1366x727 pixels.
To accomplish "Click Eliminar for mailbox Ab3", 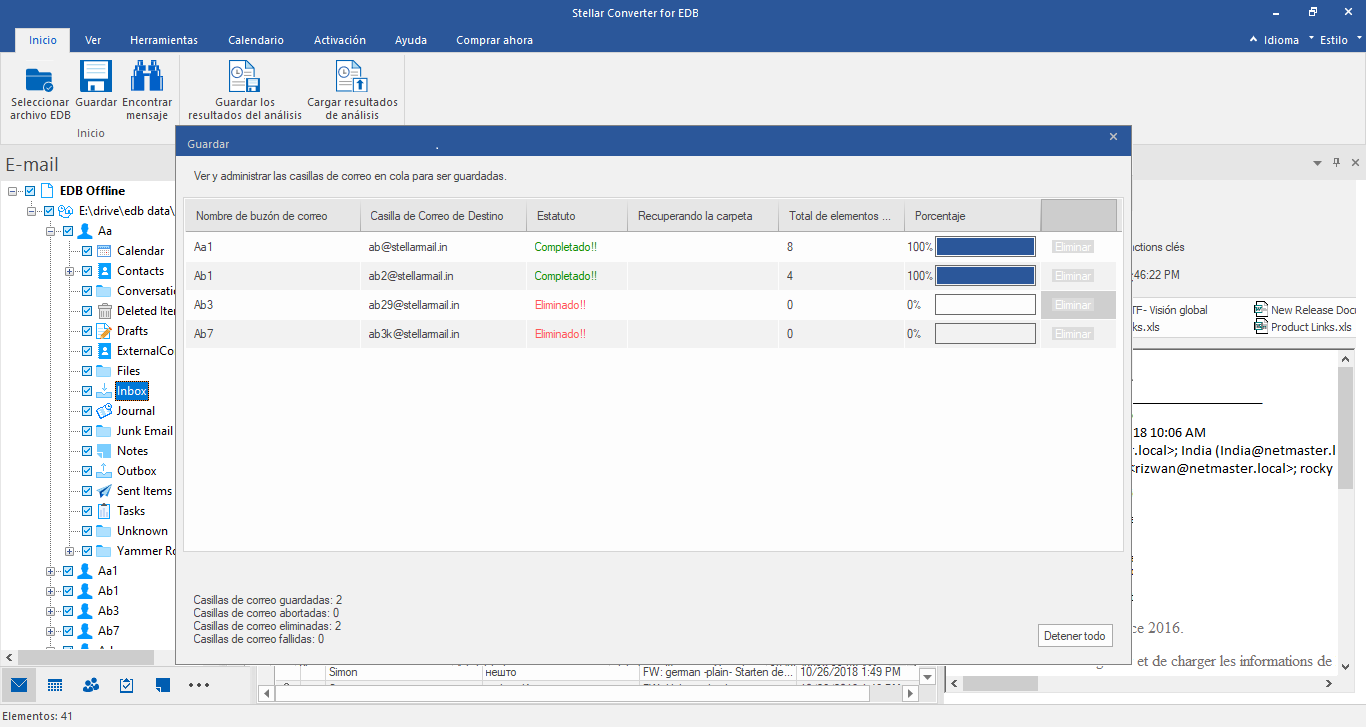I will tap(1073, 305).
